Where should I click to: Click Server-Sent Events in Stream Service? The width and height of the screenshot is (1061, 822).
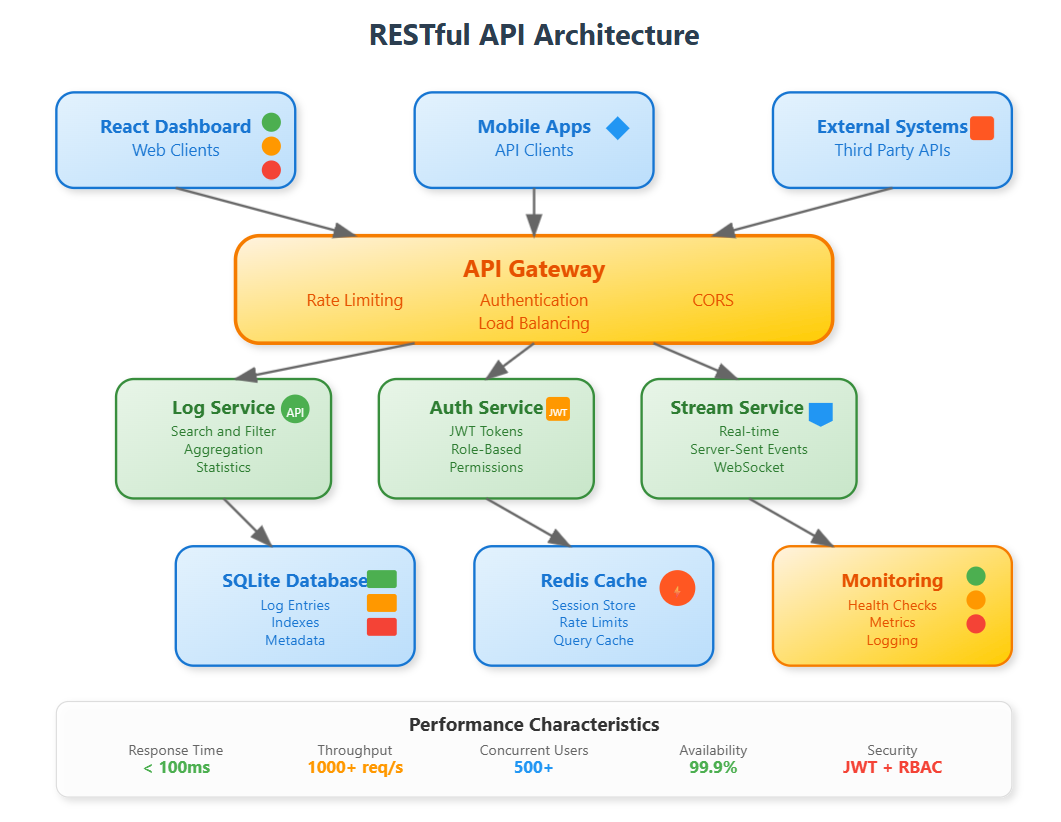pyautogui.click(x=749, y=449)
